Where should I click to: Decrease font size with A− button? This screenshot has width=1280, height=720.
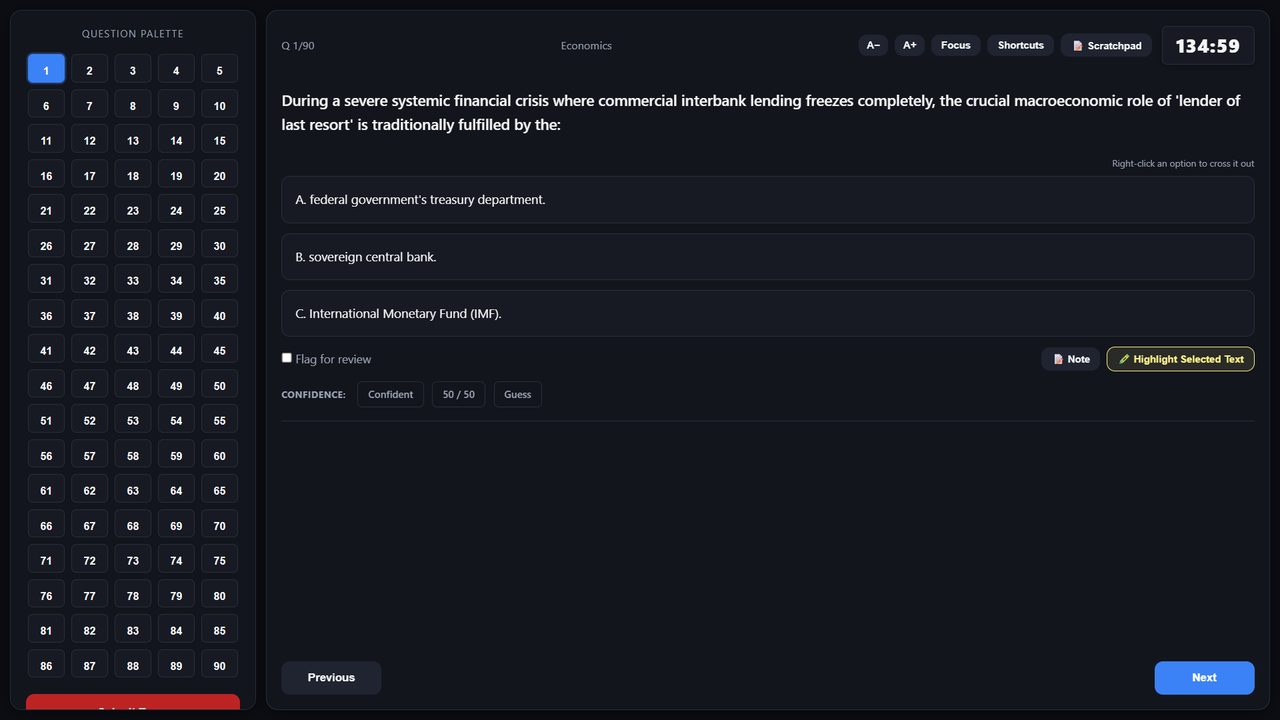coord(873,45)
